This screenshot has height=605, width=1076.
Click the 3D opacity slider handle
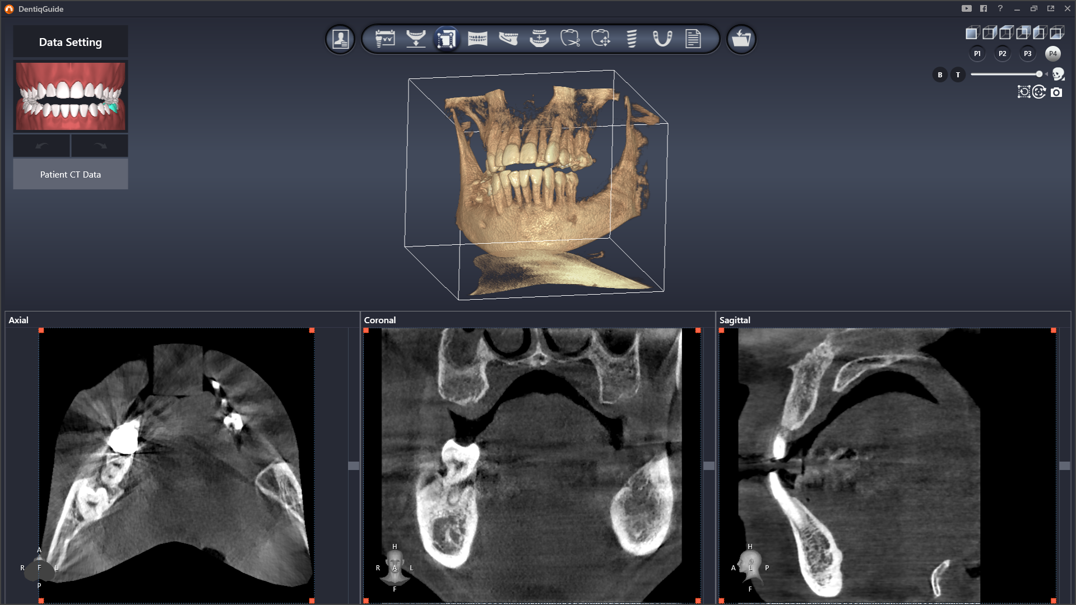(x=1039, y=74)
